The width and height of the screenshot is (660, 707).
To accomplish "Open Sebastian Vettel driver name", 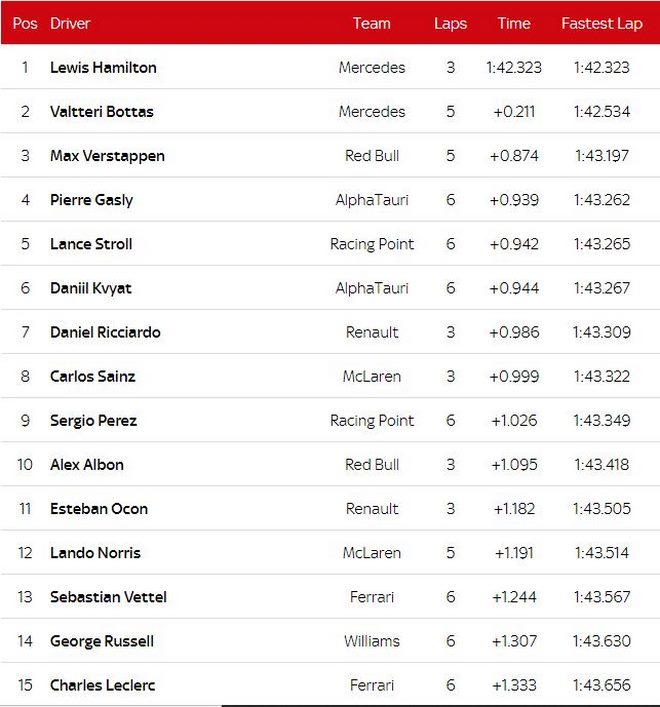I will (x=108, y=597).
